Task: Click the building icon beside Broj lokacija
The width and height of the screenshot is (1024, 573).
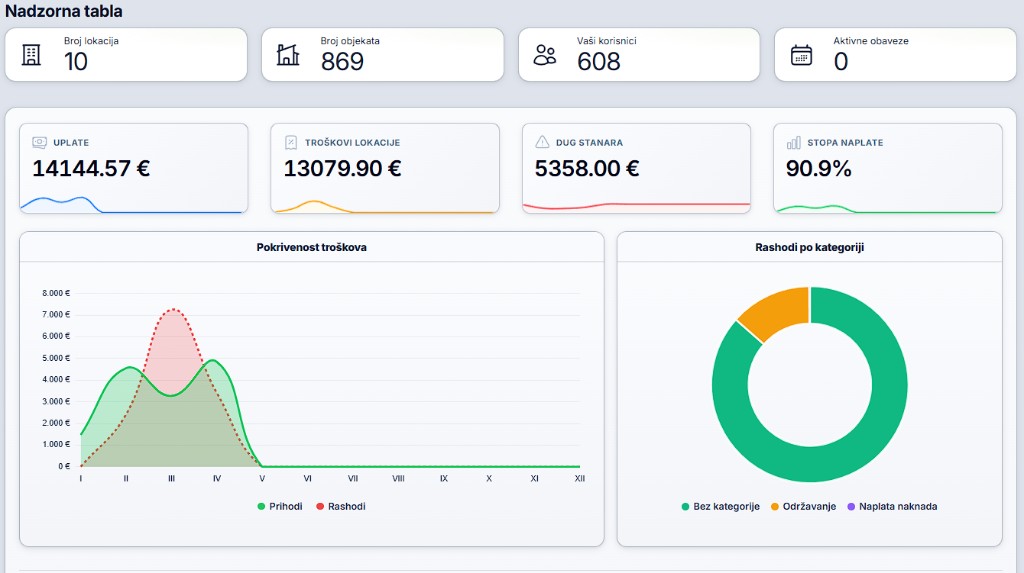Action: point(31,55)
